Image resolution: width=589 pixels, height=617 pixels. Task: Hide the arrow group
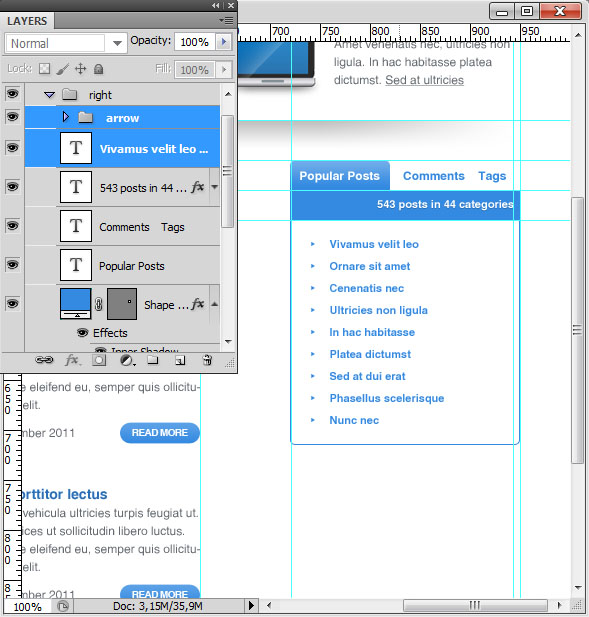pyautogui.click(x=12, y=117)
